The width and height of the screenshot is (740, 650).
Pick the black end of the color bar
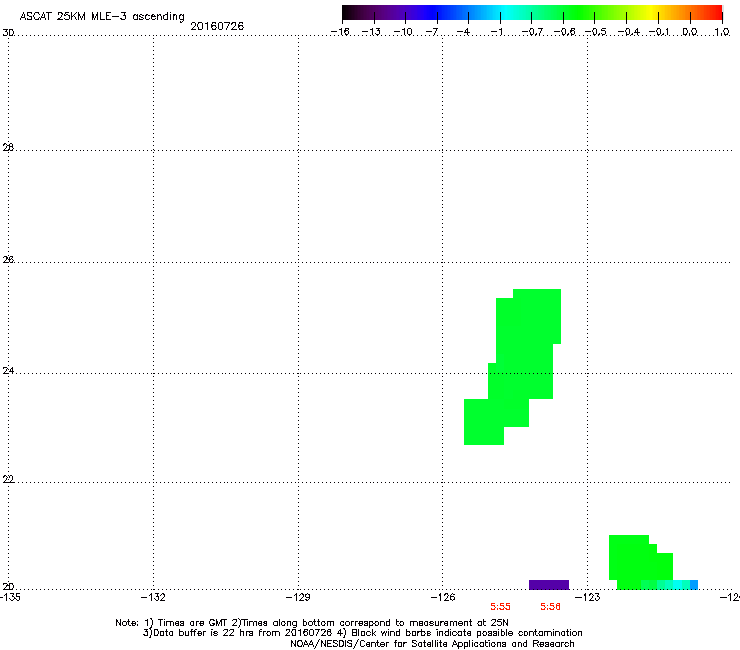tap(348, 13)
